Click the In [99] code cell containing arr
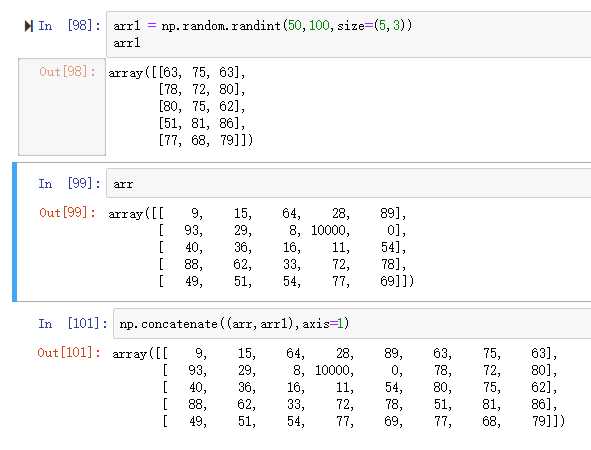This screenshot has height=450, width=591. pyautogui.click(x=349, y=184)
